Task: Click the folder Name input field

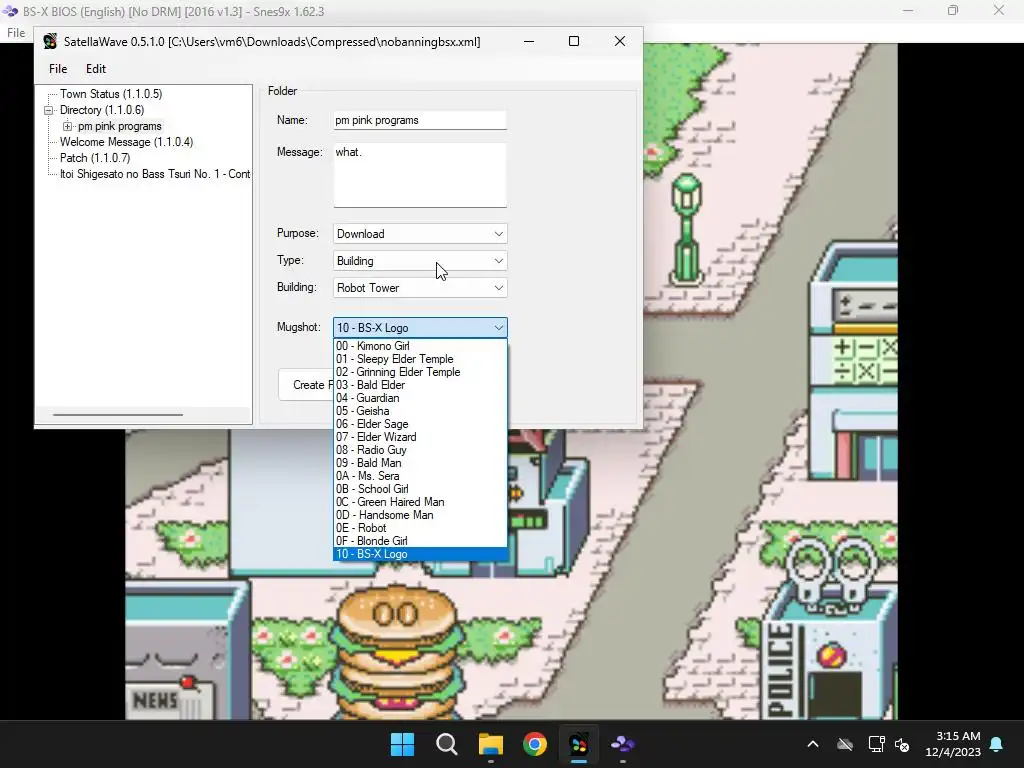Action: click(420, 120)
